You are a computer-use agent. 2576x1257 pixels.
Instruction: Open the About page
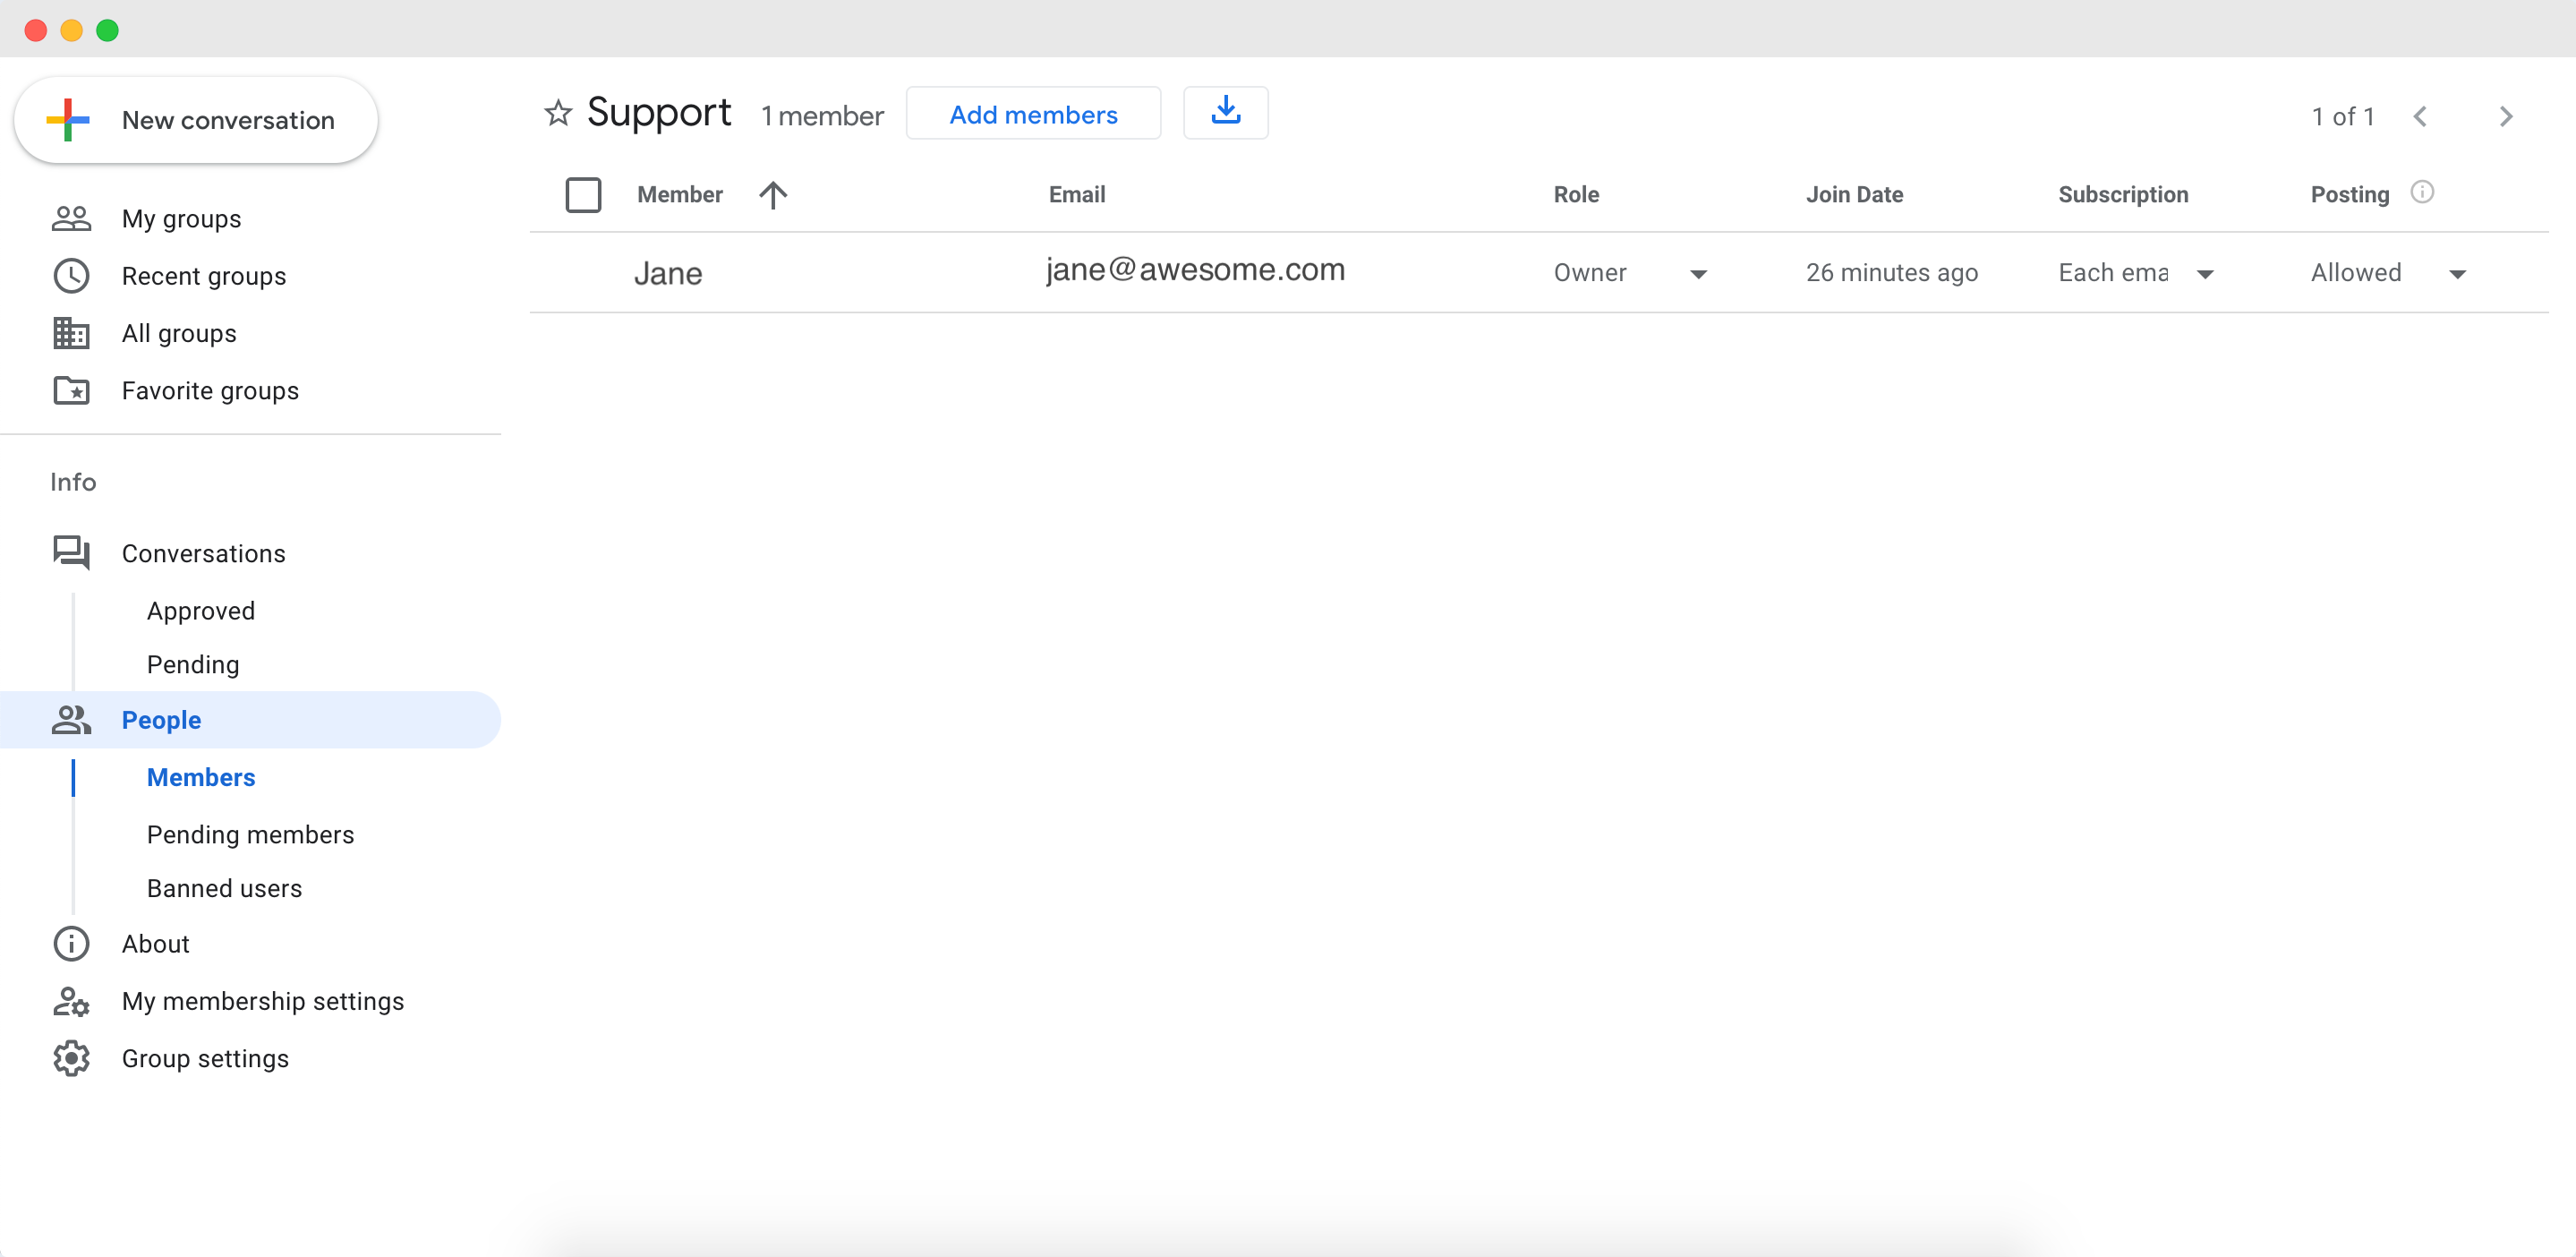point(155,944)
